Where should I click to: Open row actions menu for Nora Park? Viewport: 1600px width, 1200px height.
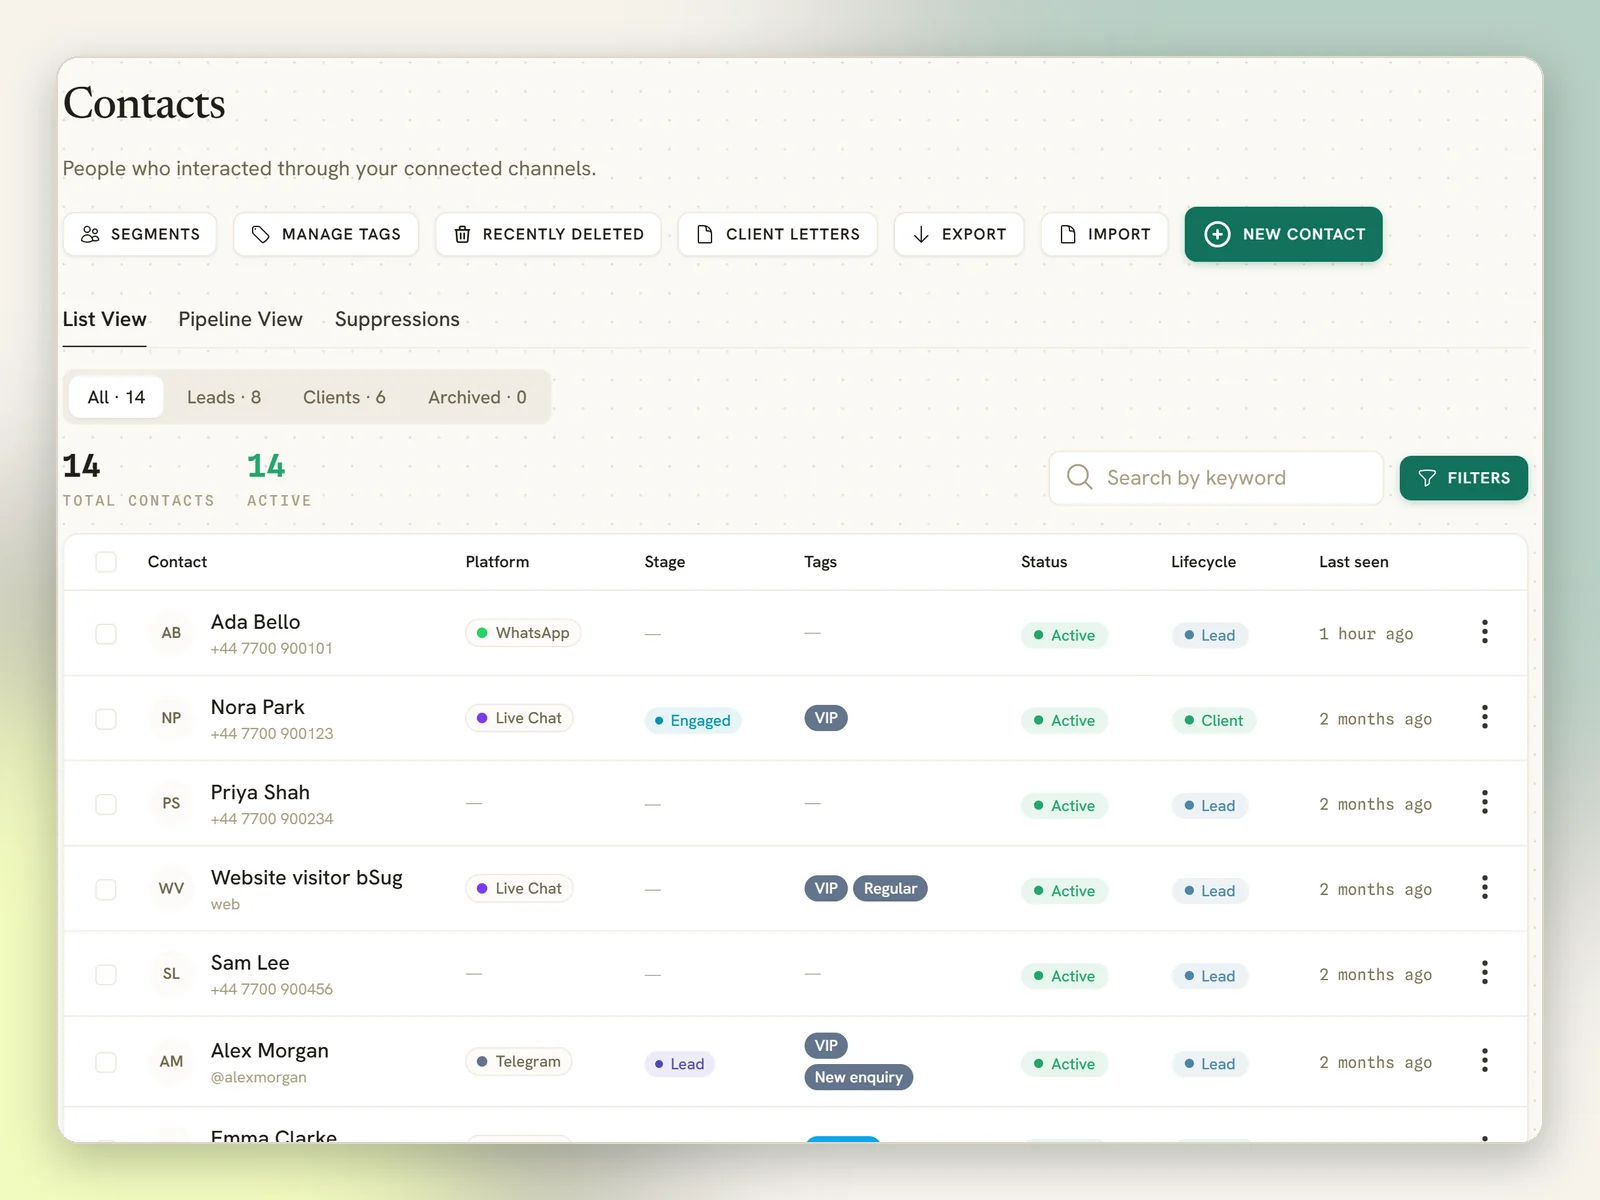point(1485,717)
